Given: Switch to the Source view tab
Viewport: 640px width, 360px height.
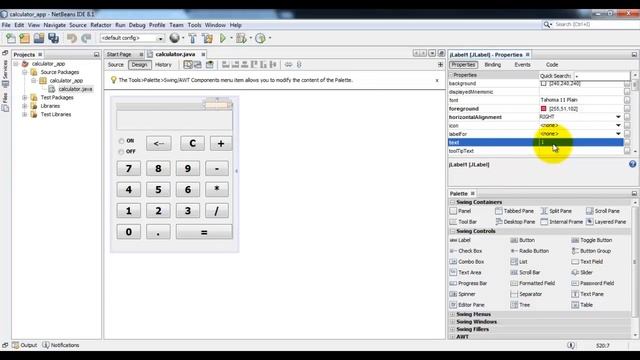Looking at the screenshot, I should coord(116,65).
